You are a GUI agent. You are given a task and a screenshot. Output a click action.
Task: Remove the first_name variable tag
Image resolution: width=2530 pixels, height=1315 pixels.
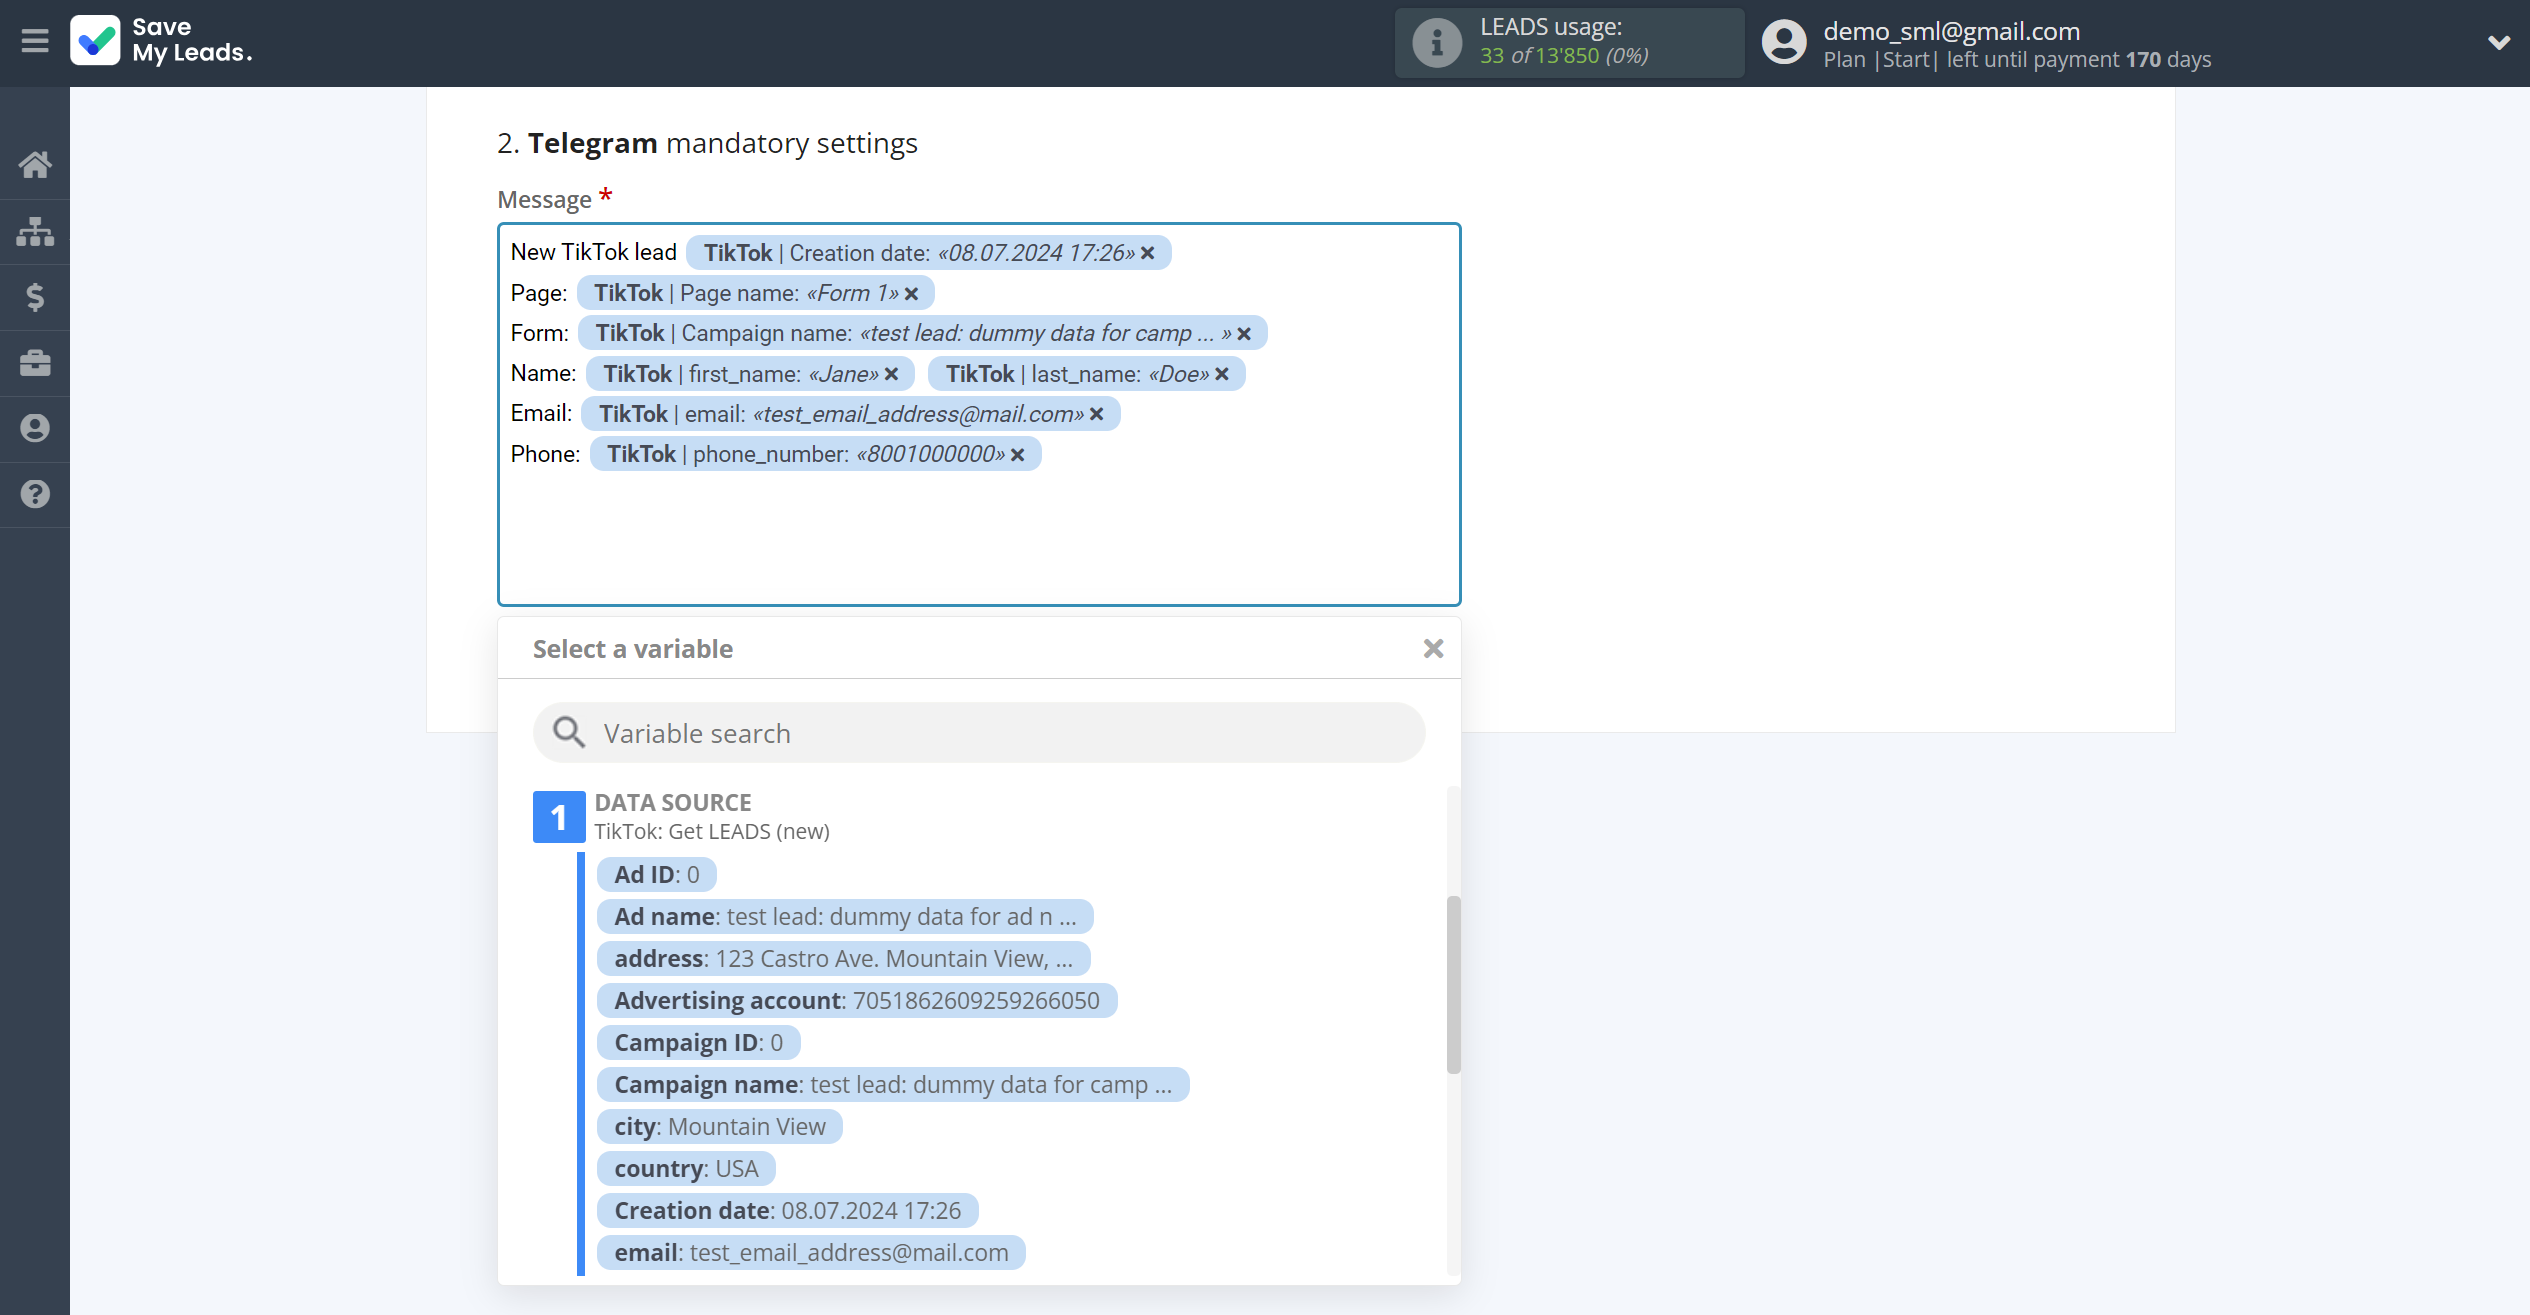click(891, 374)
